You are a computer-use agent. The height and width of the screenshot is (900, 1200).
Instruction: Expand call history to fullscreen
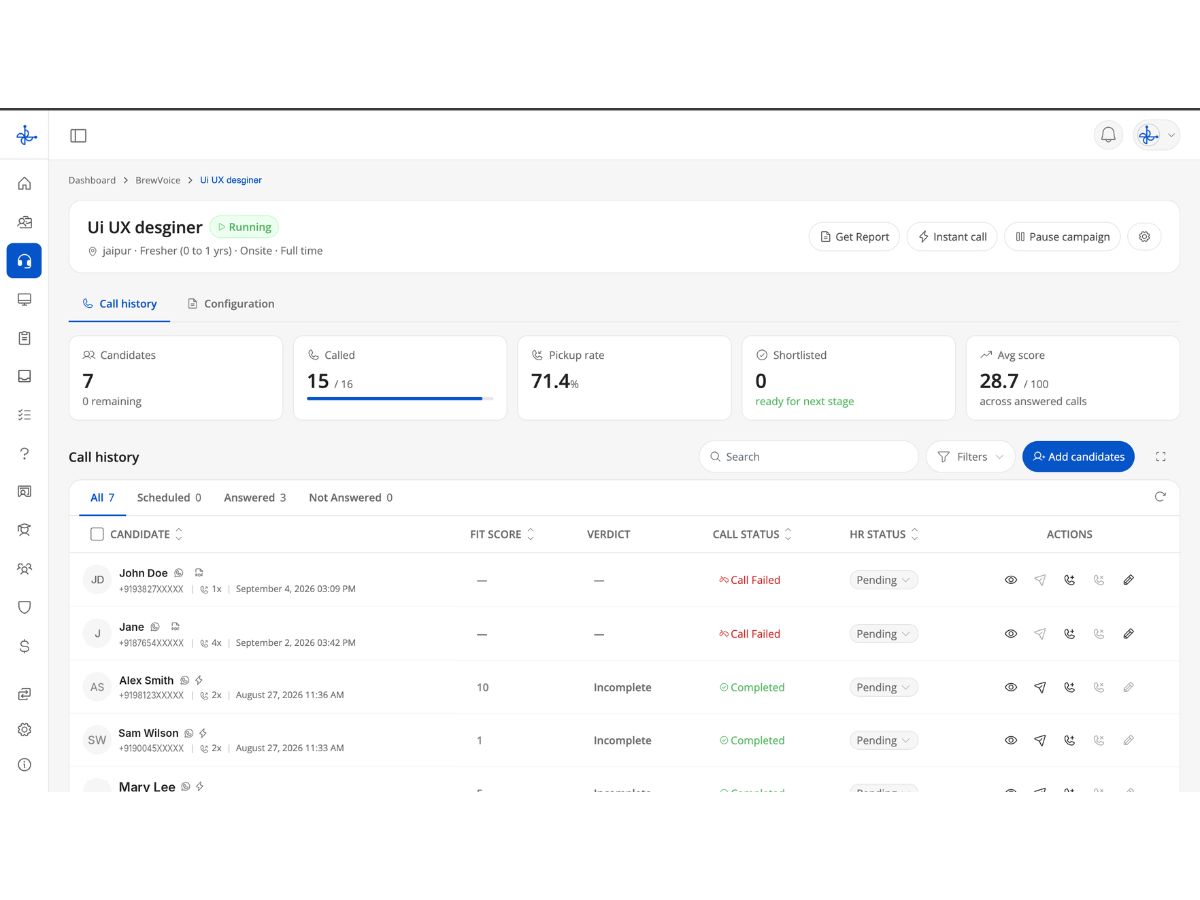(x=1160, y=457)
